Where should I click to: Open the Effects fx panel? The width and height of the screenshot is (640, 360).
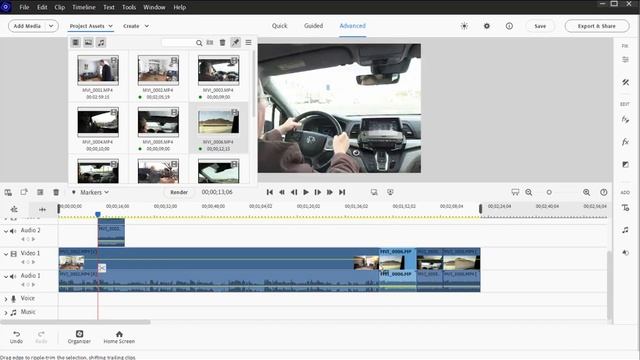[625, 142]
